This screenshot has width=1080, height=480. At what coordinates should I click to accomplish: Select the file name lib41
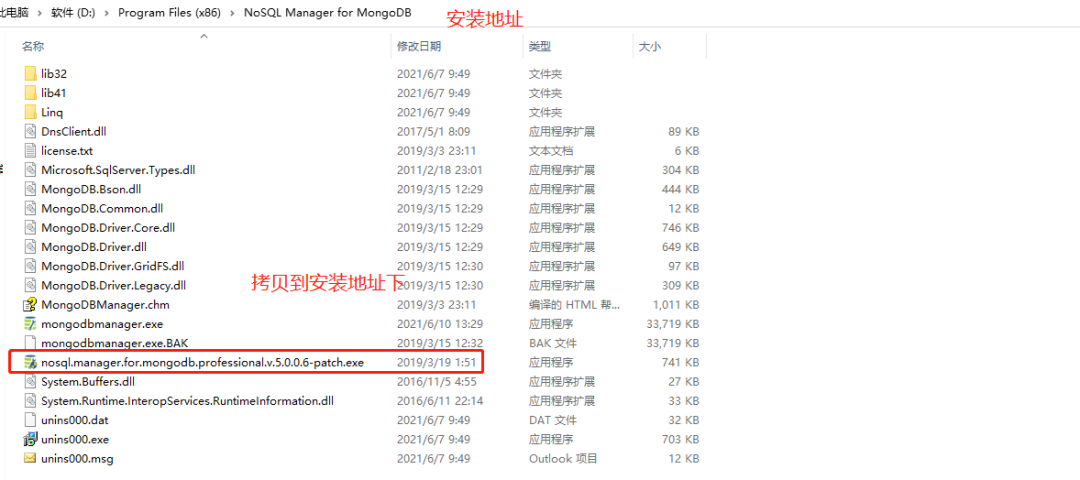tap(54, 92)
